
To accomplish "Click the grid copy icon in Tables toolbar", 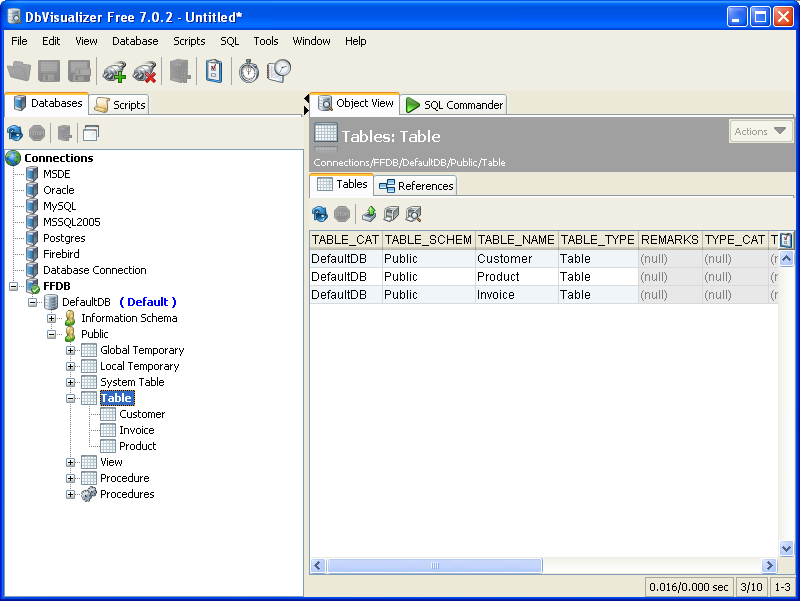I will point(391,214).
